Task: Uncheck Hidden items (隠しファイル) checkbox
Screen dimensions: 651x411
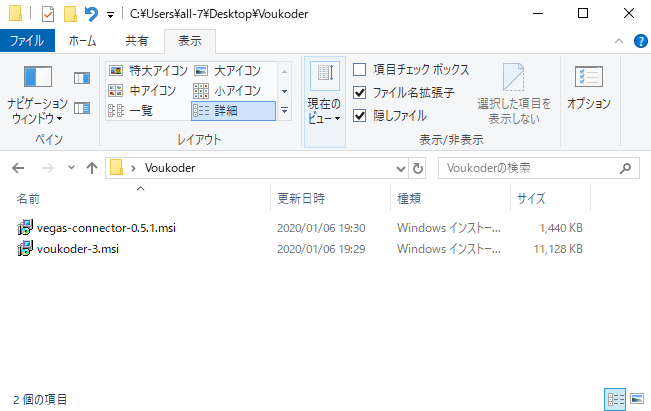Action: (x=360, y=114)
